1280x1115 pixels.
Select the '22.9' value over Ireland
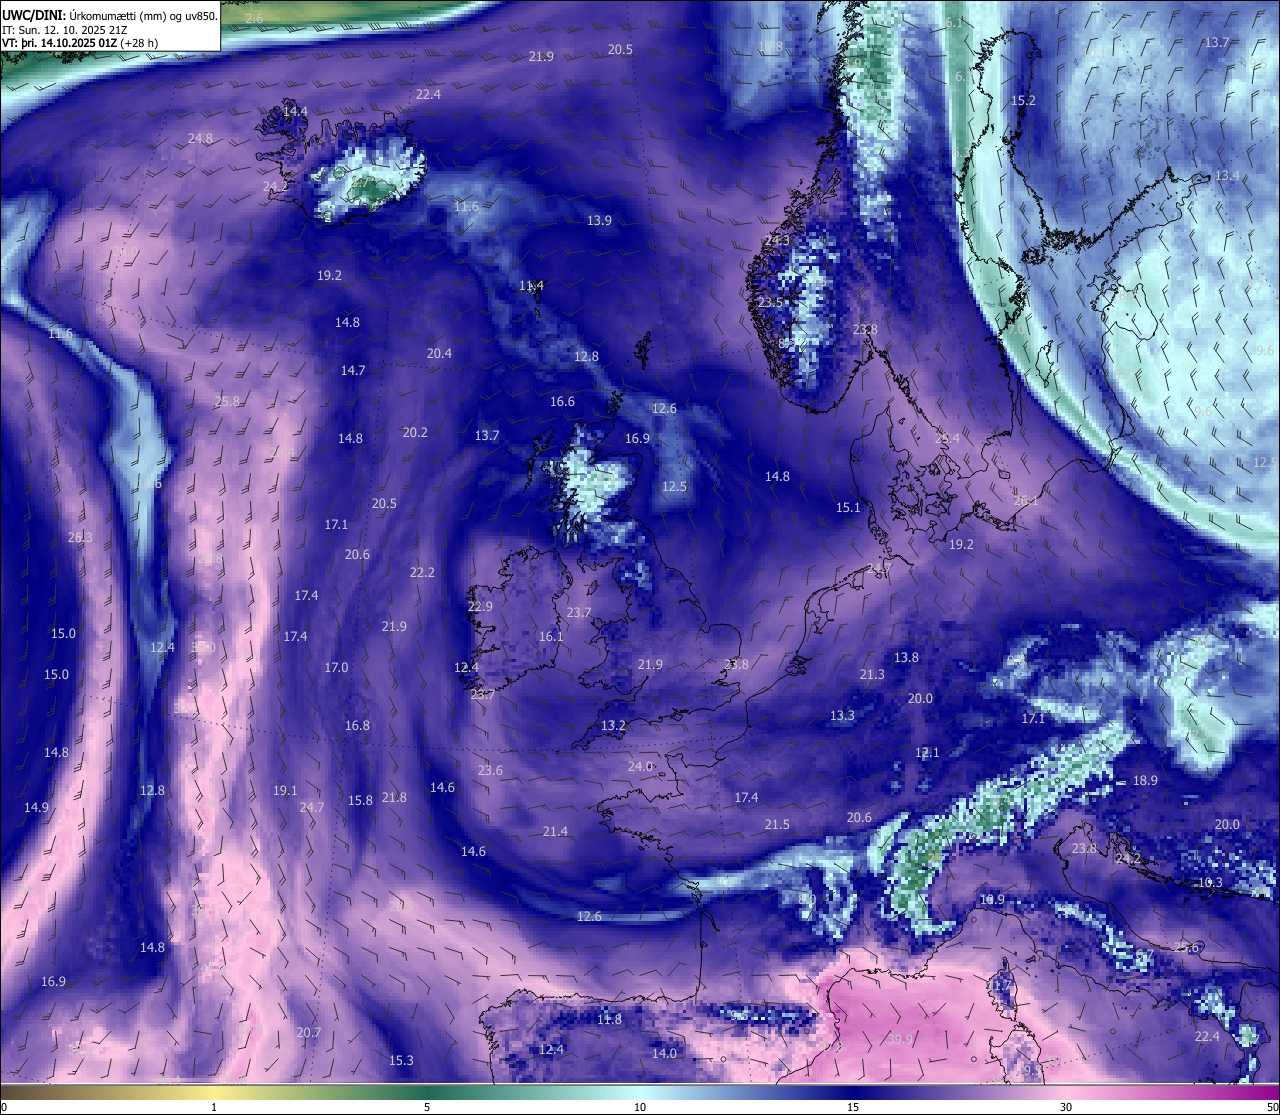click(x=480, y=606)
